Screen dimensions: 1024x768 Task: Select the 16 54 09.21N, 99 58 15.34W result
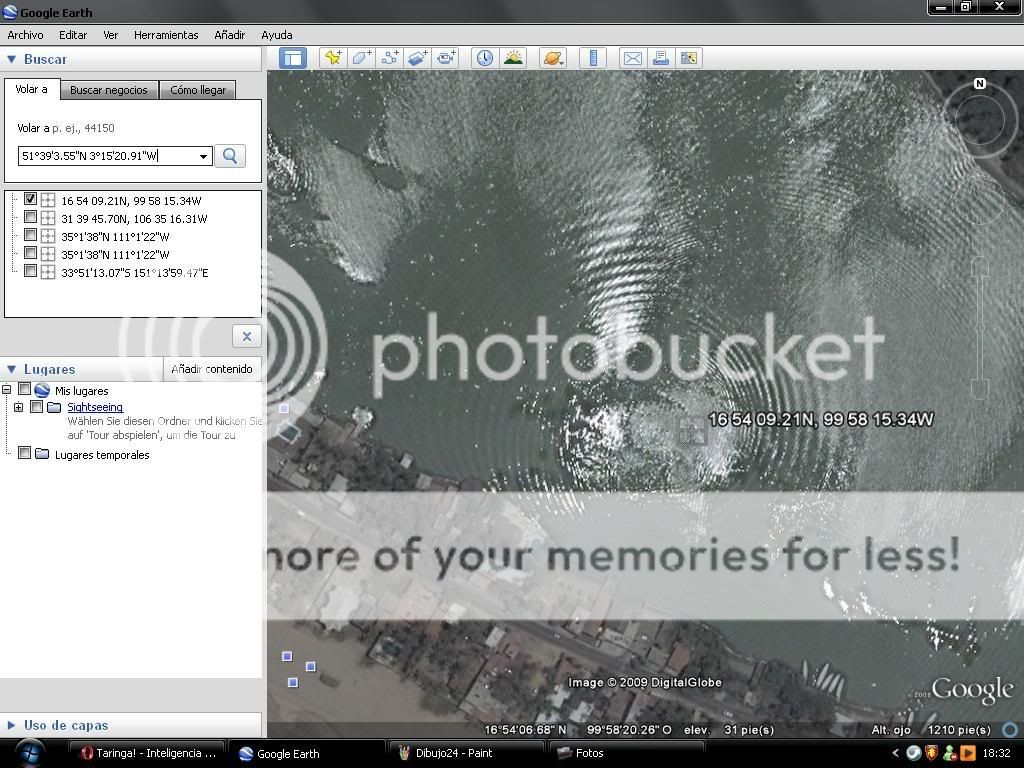point(131,201)
